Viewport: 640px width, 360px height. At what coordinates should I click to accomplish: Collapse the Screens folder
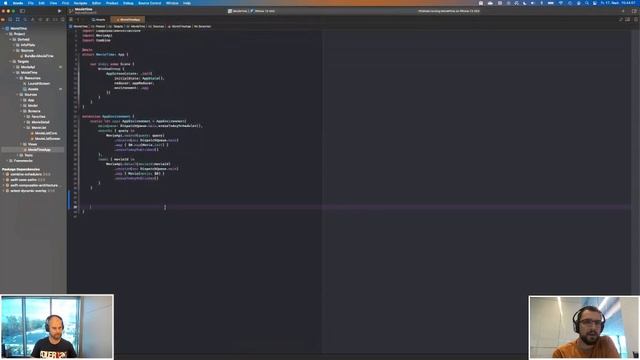tap(21, 111)
